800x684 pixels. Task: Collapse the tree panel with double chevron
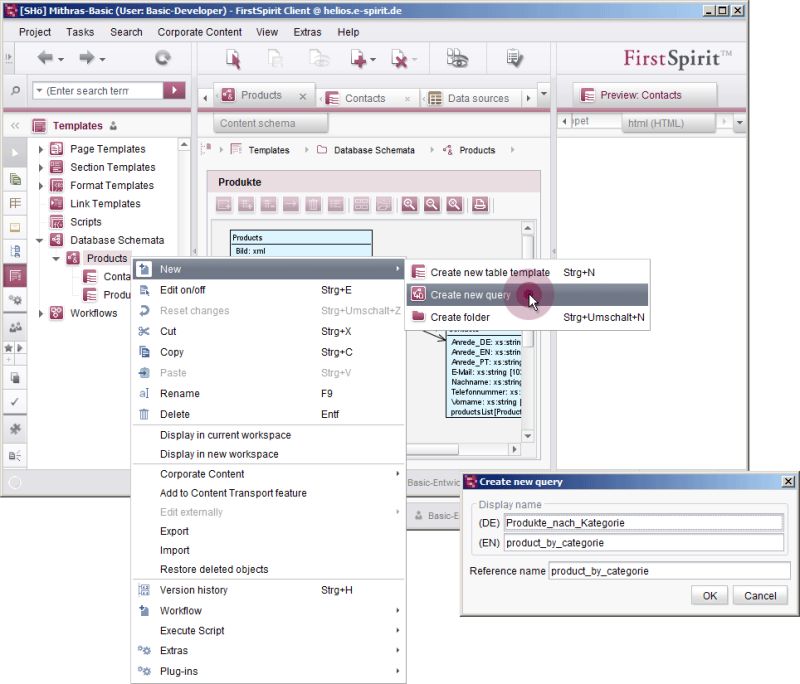(15, 125)
